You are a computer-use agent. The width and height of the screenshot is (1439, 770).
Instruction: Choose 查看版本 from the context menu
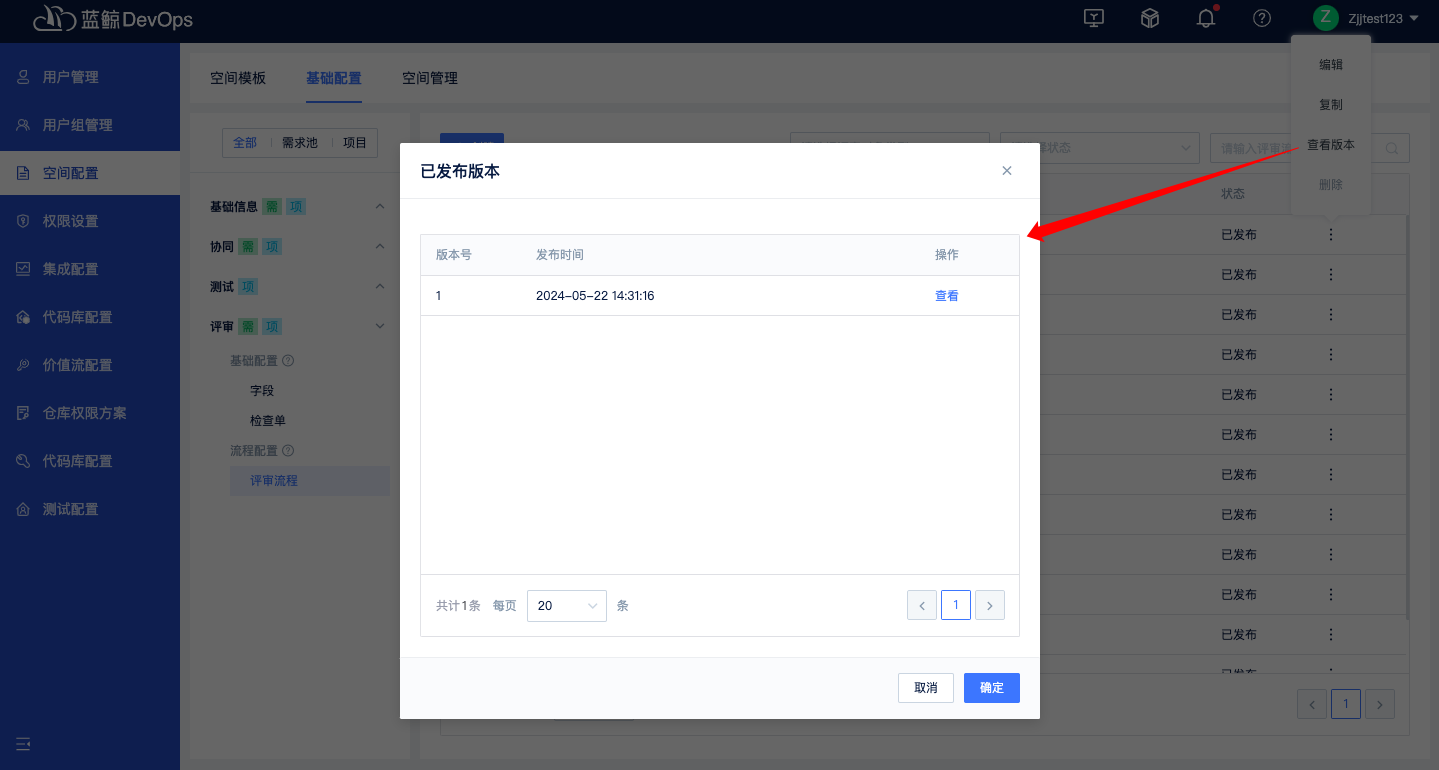coord(1331,145)
